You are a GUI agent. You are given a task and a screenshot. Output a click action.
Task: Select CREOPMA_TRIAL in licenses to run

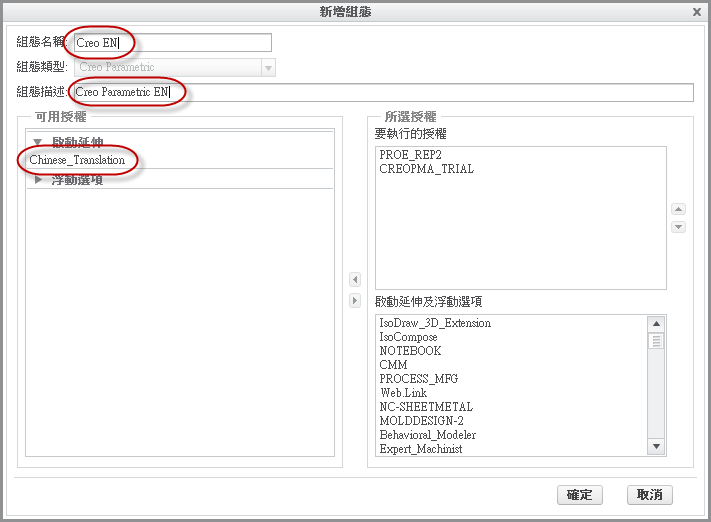click(x=427, y=169)
